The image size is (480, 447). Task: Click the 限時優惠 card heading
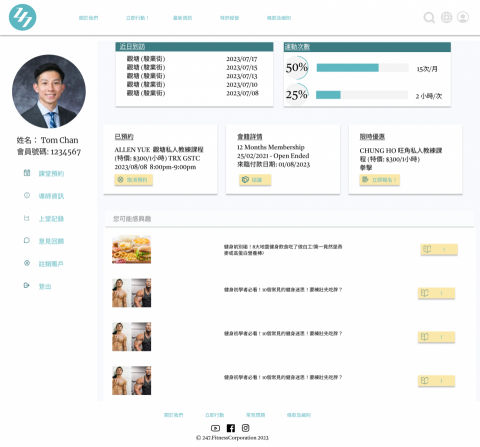pos(372,137)
